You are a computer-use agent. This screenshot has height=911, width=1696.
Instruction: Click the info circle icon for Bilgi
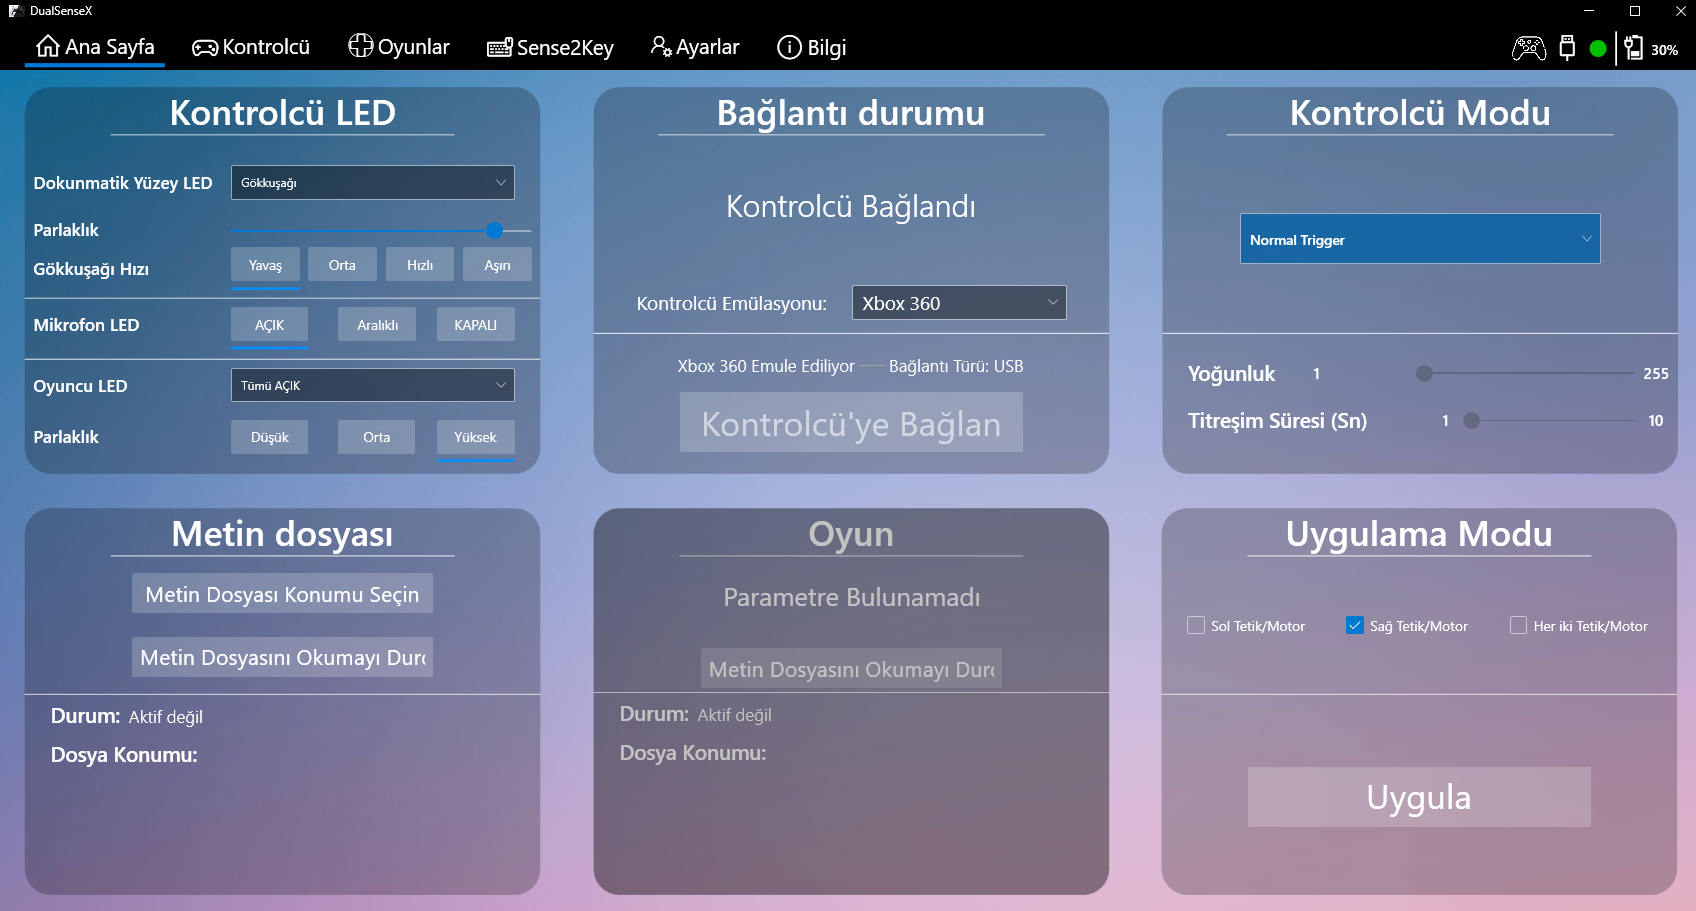pyautogui.click(x=789, y=47)
